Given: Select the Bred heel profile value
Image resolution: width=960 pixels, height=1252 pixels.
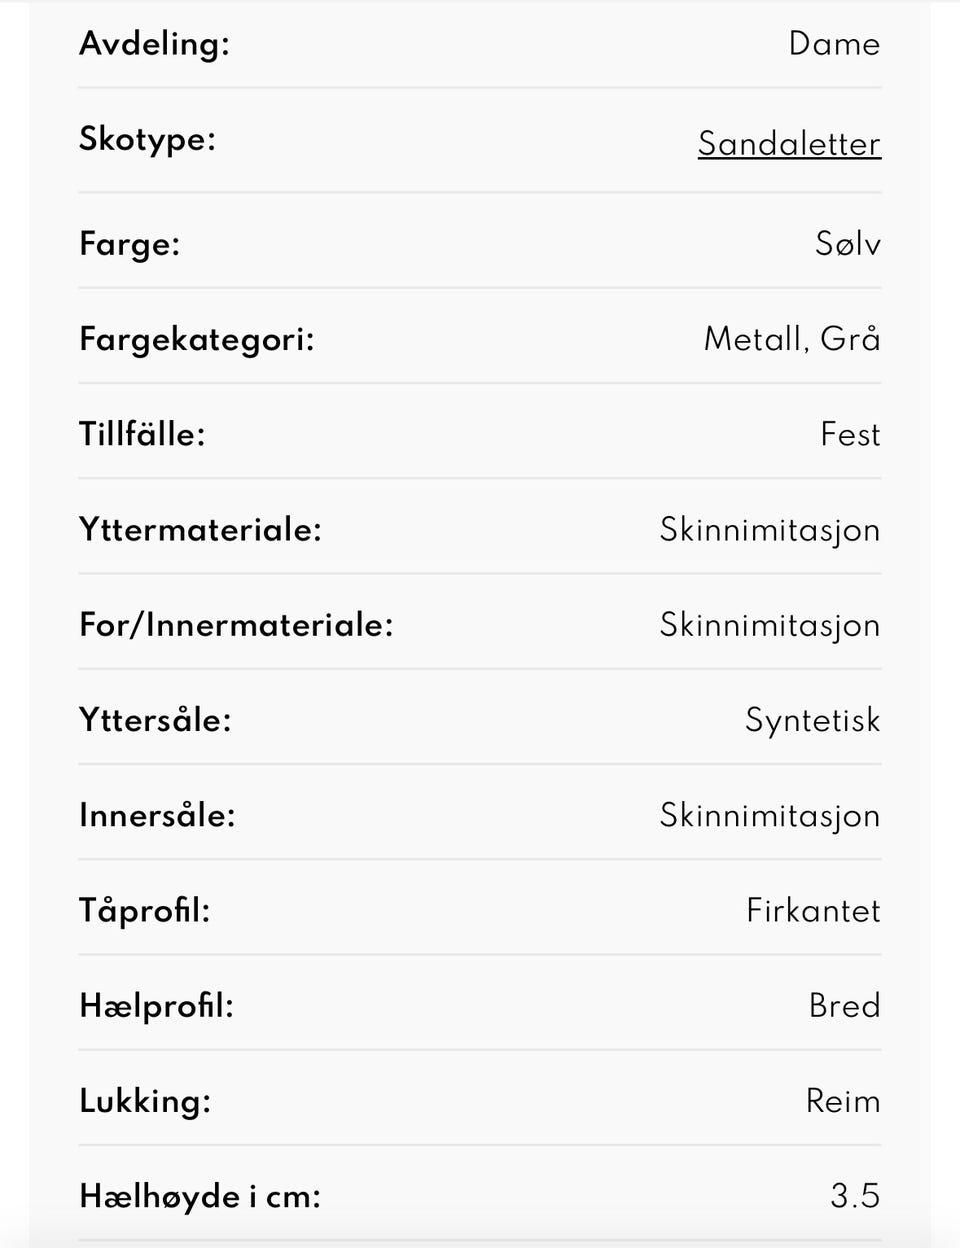Looking at the screenshot, I should pos(844,1005).
